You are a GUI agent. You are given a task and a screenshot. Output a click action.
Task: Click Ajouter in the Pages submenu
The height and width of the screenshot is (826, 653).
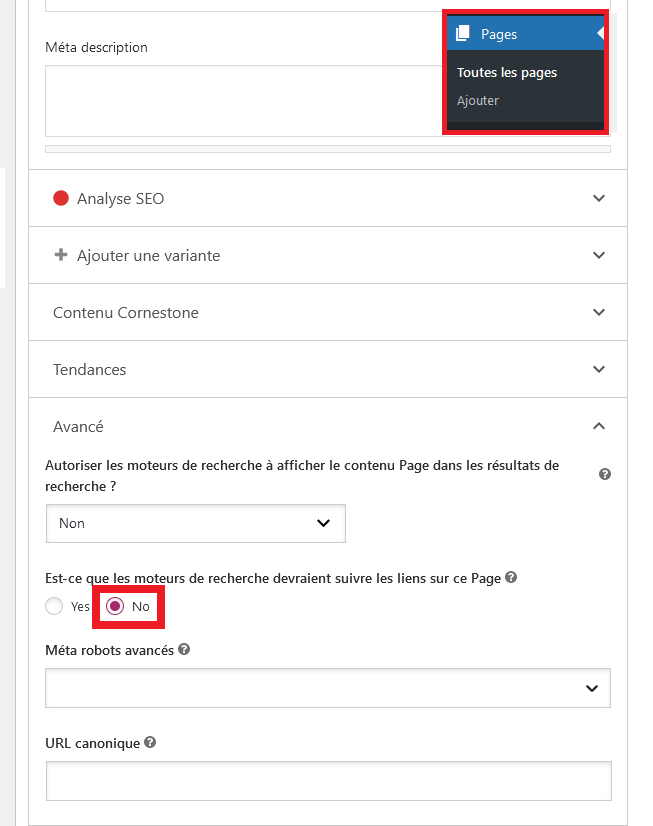tap(478, 100)
